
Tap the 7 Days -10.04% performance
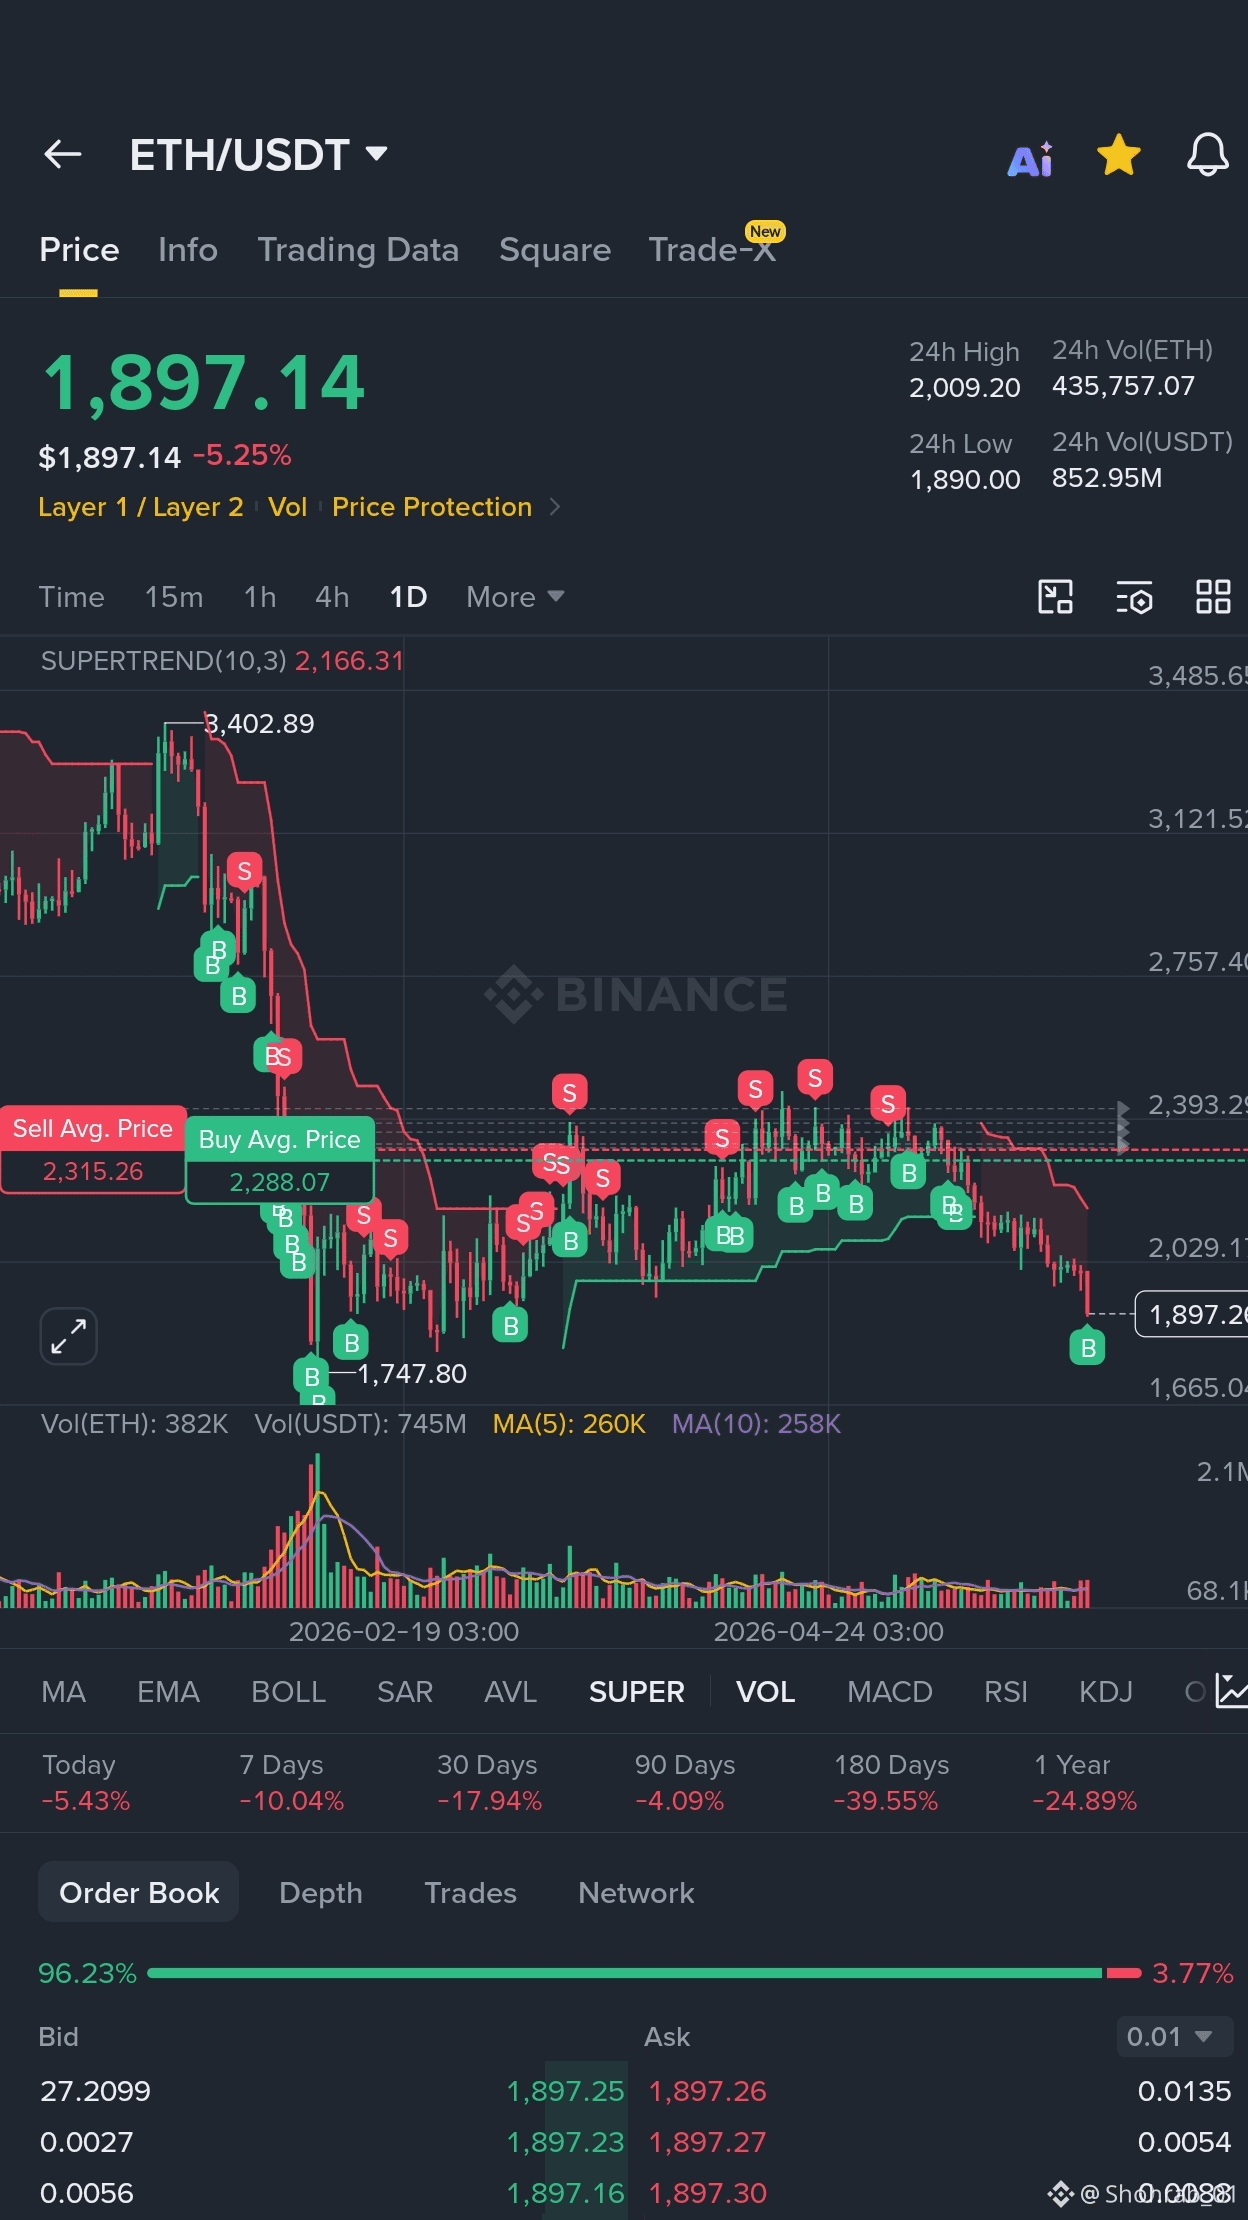[292, 1783]
